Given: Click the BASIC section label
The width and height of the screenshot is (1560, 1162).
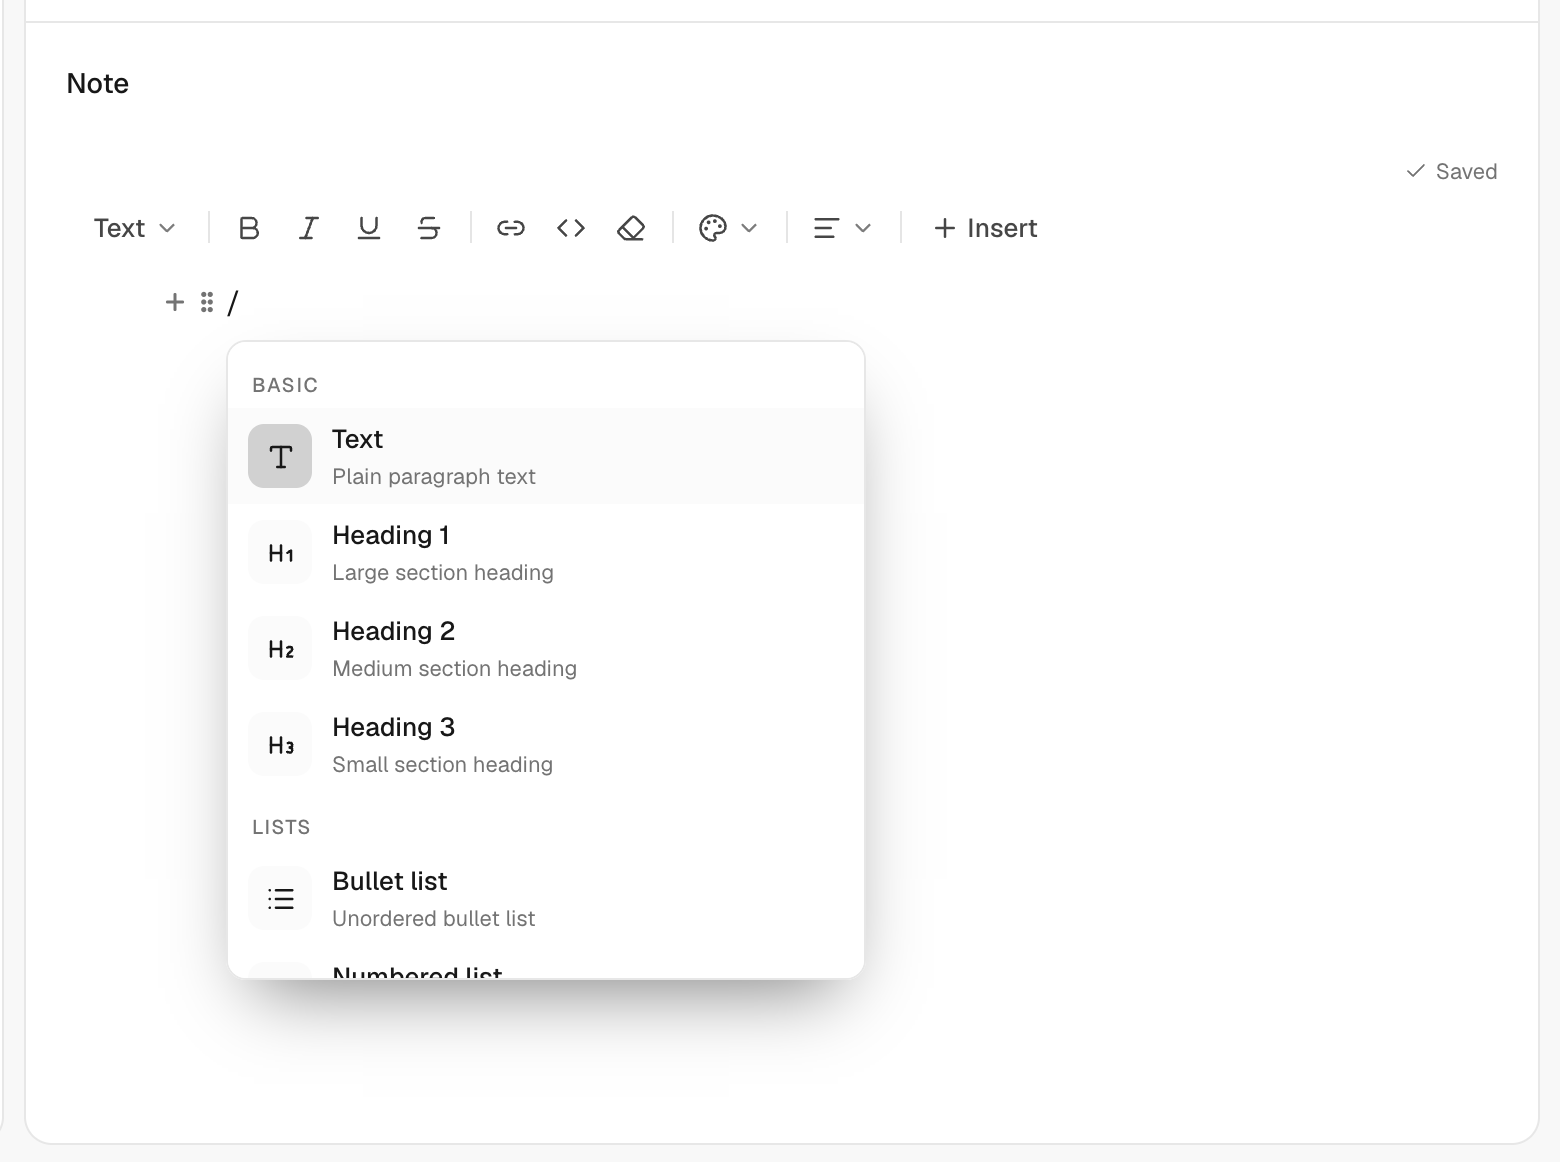Looking at the screenshot, I should pyautogui.click(x=285, y=385).
